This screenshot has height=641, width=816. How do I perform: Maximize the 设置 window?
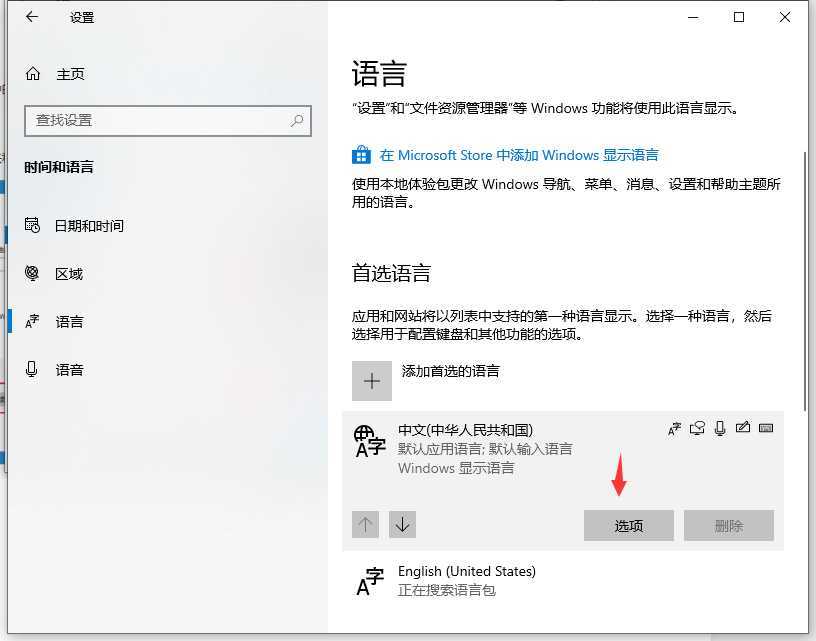(739, 17)
